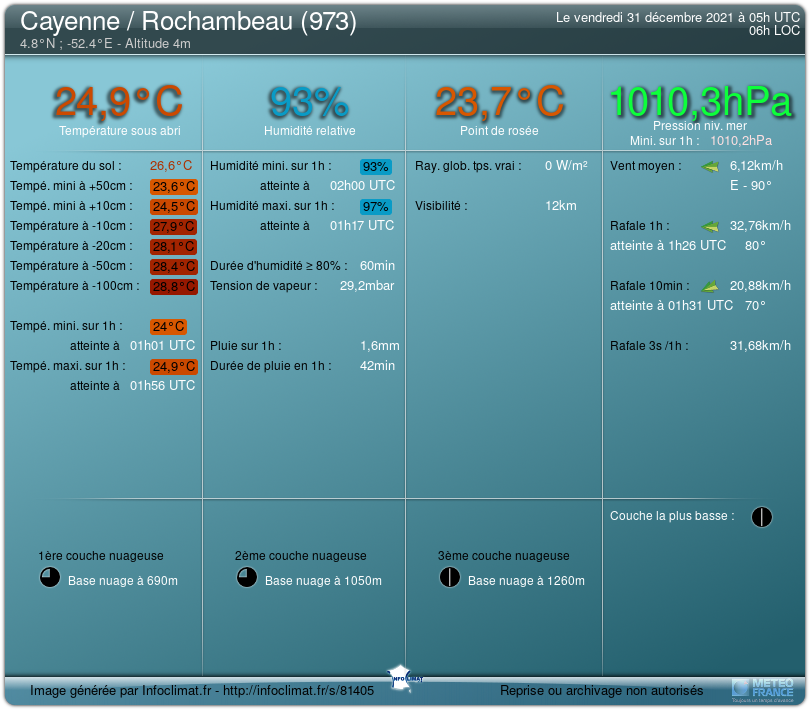Click the 28,8°C badge for Température à -100cm
Screen dimensions: 810x710
173,287
